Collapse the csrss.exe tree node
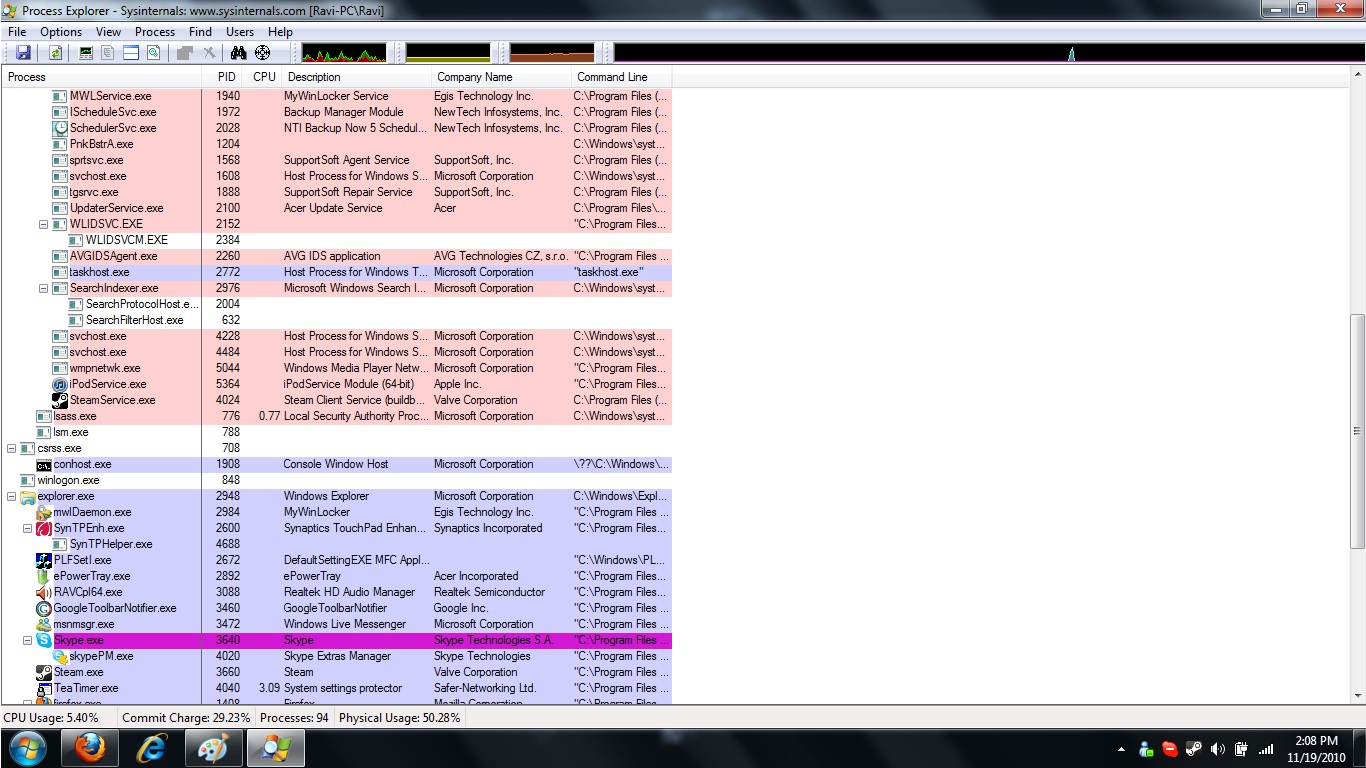Image resolution: width=1366 pixels, height=768 pixels. pyautogui.click(x=11, y=448)
